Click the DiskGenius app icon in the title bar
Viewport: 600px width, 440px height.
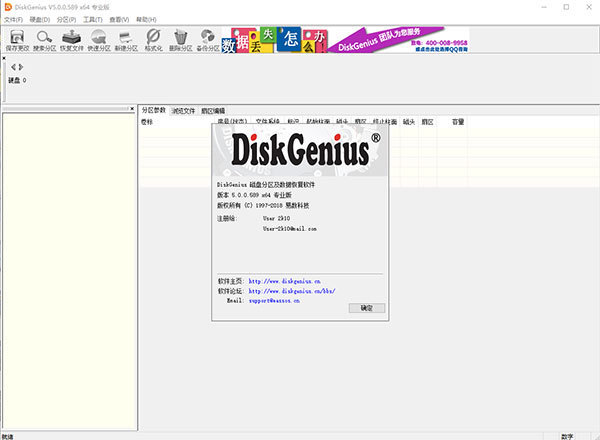point(8,7)
